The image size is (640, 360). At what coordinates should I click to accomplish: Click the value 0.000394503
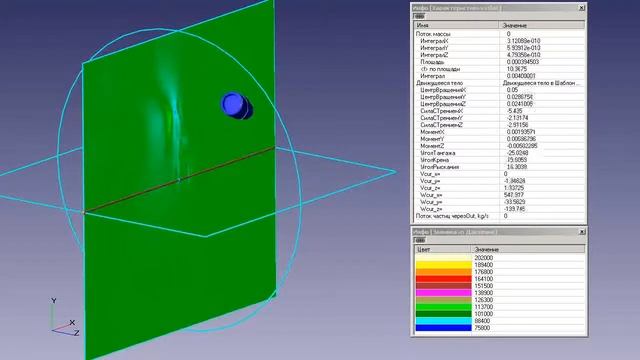(x=523, y=62)
